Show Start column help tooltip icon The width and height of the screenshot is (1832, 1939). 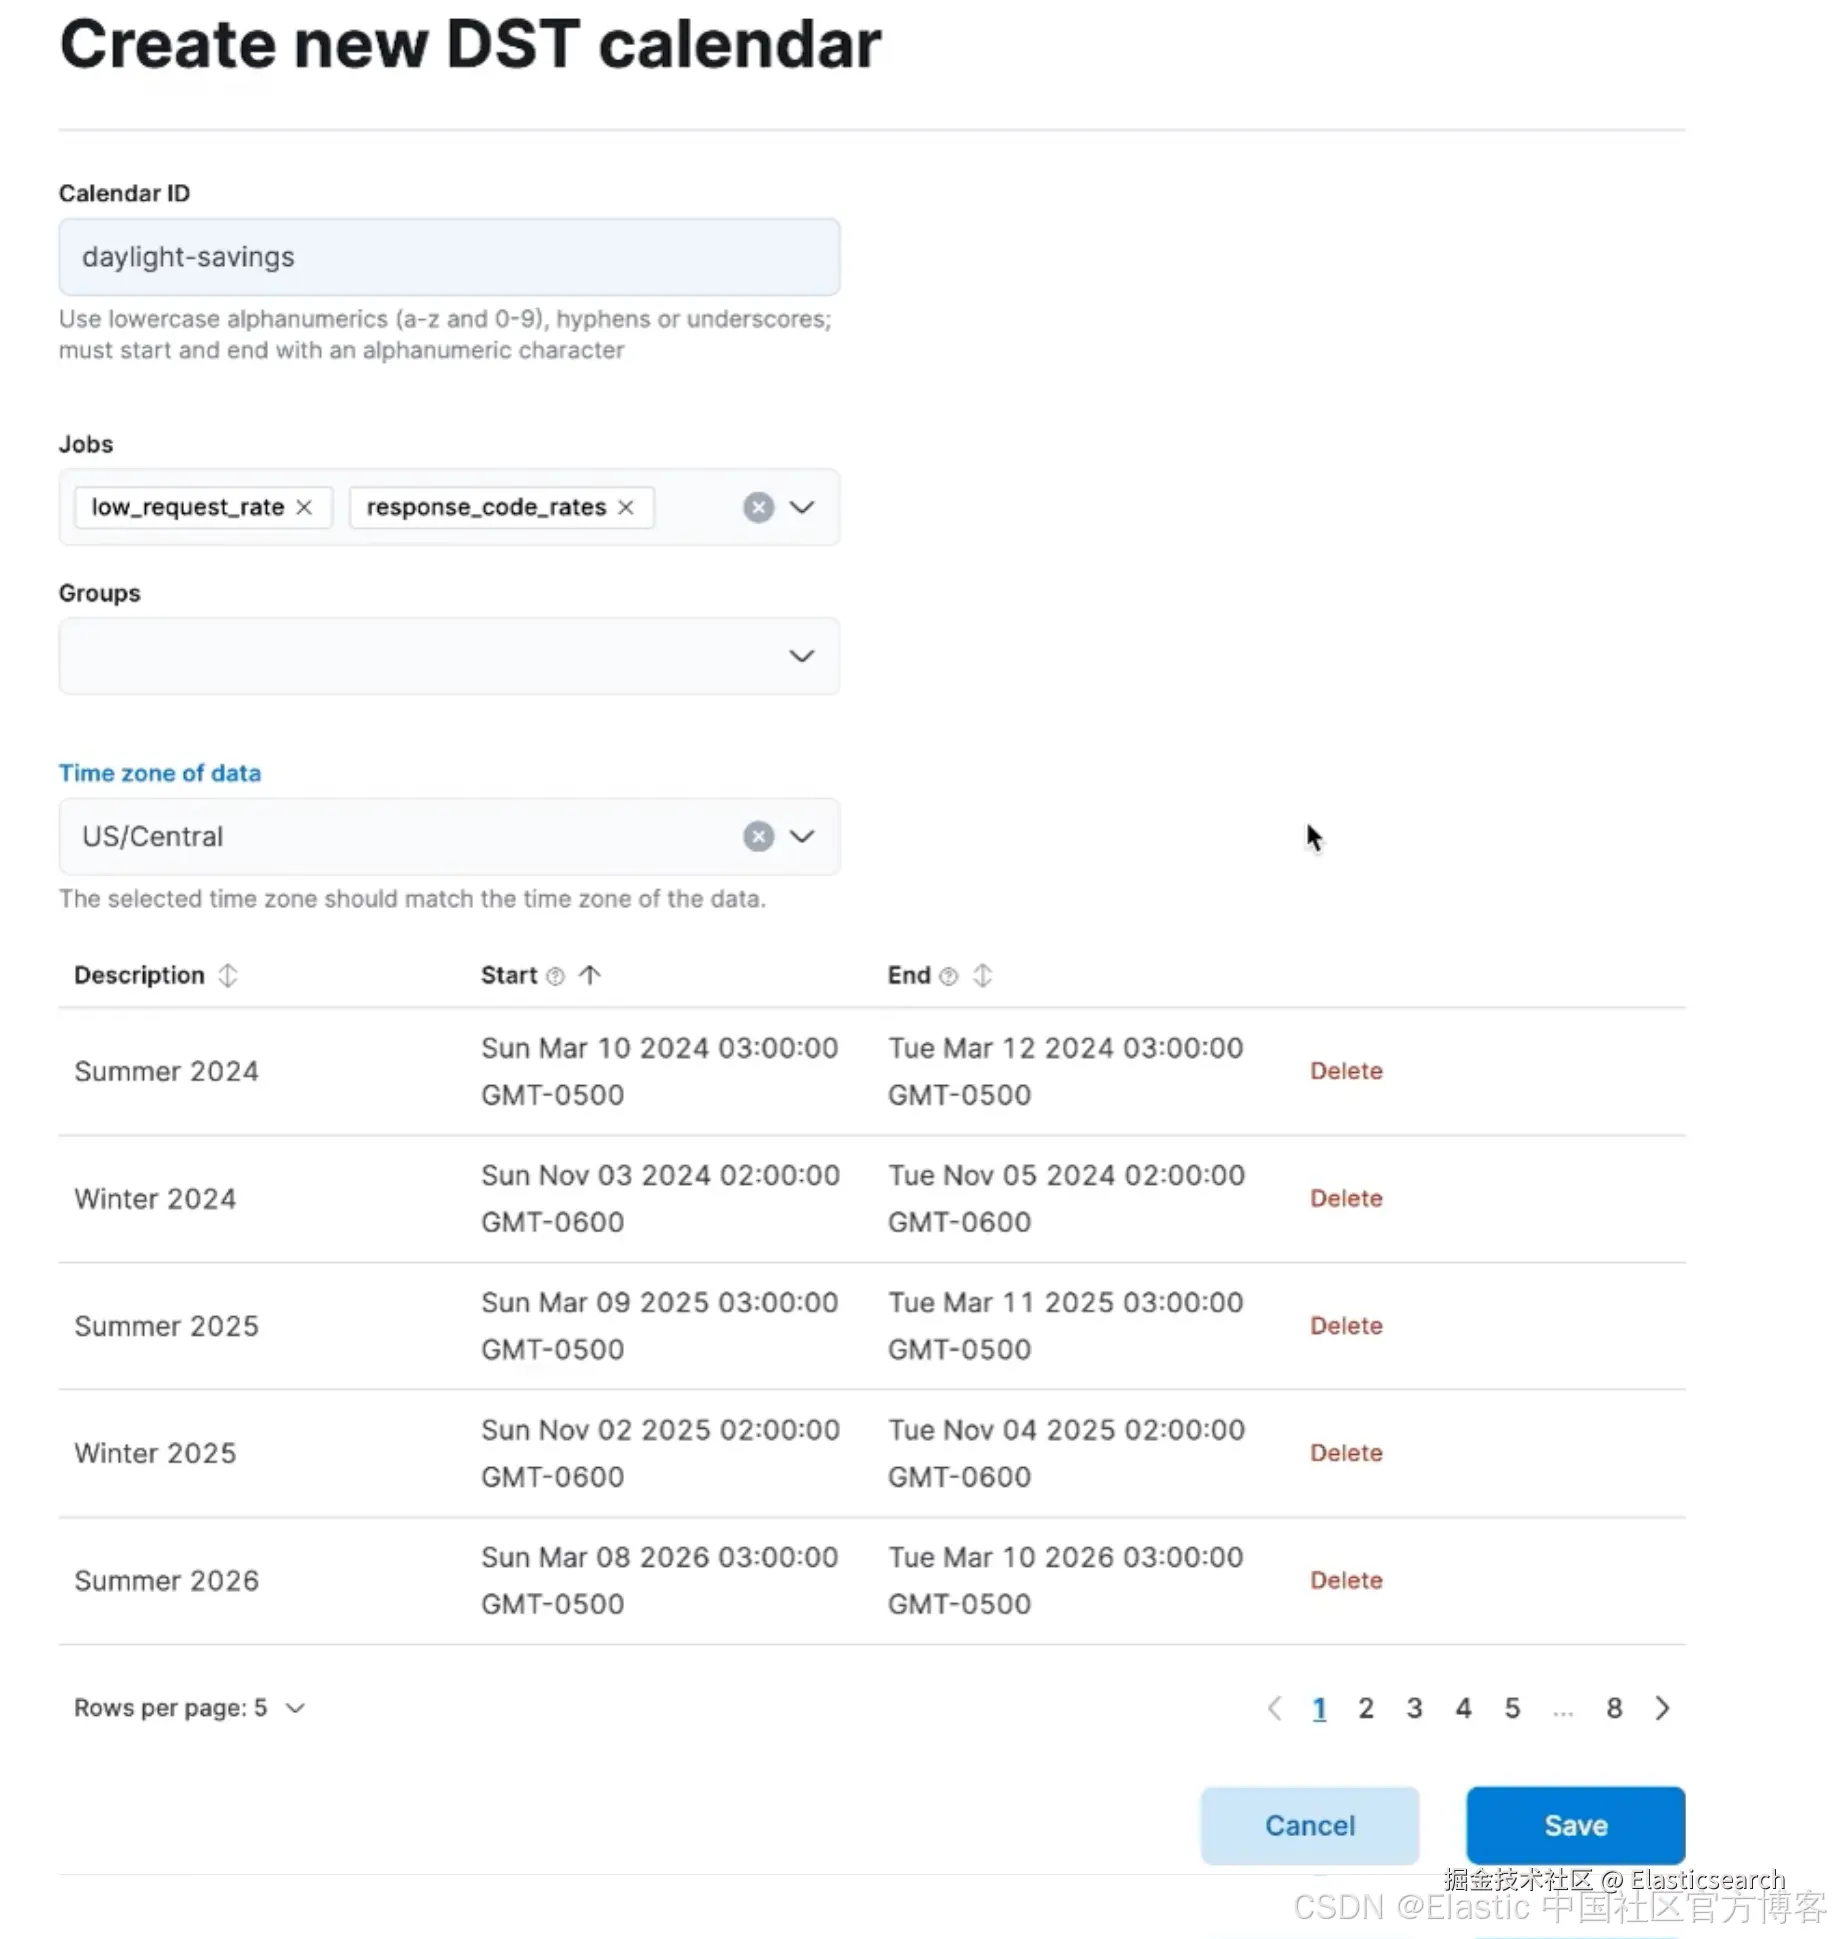click(556, 976)
